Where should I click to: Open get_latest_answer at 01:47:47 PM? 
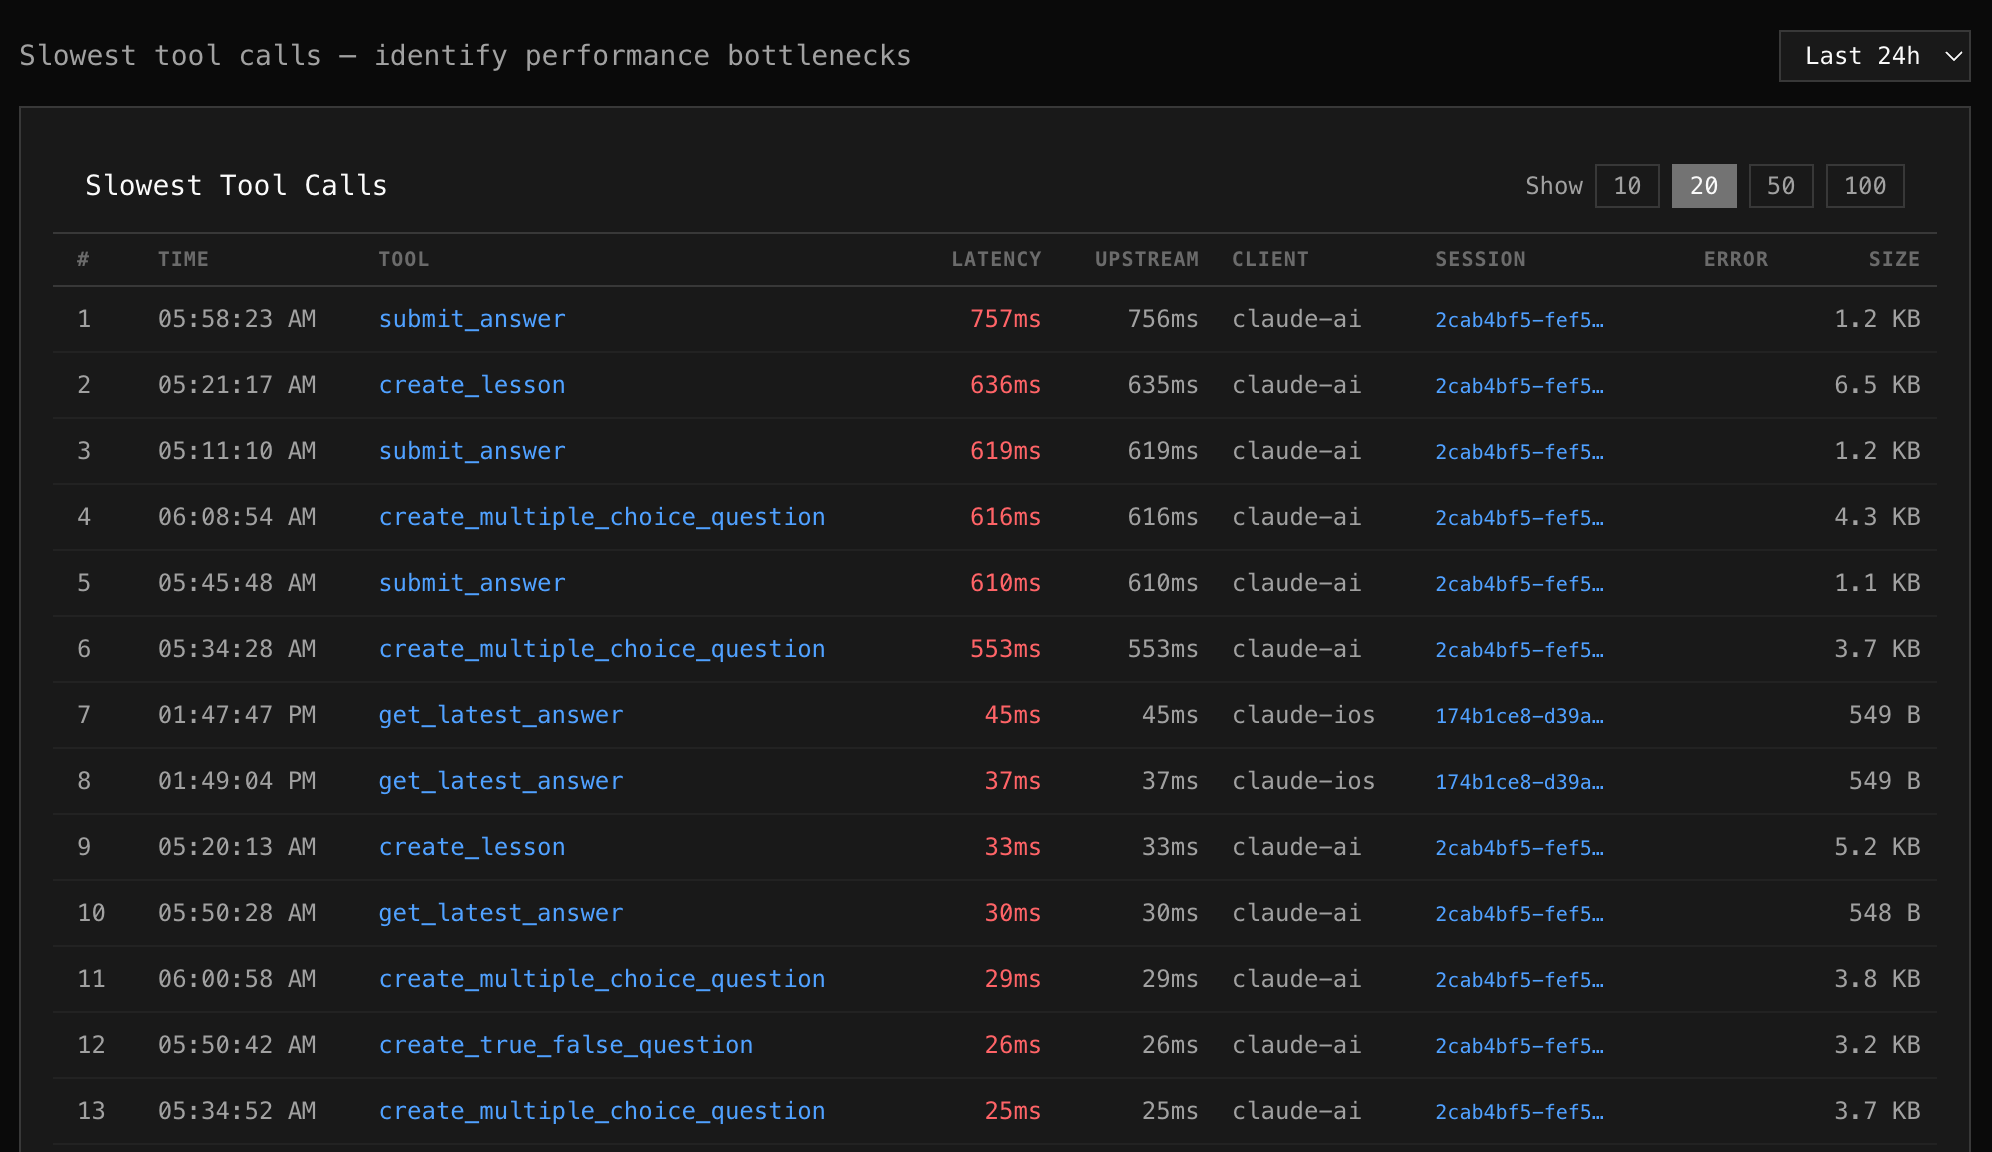501,715
